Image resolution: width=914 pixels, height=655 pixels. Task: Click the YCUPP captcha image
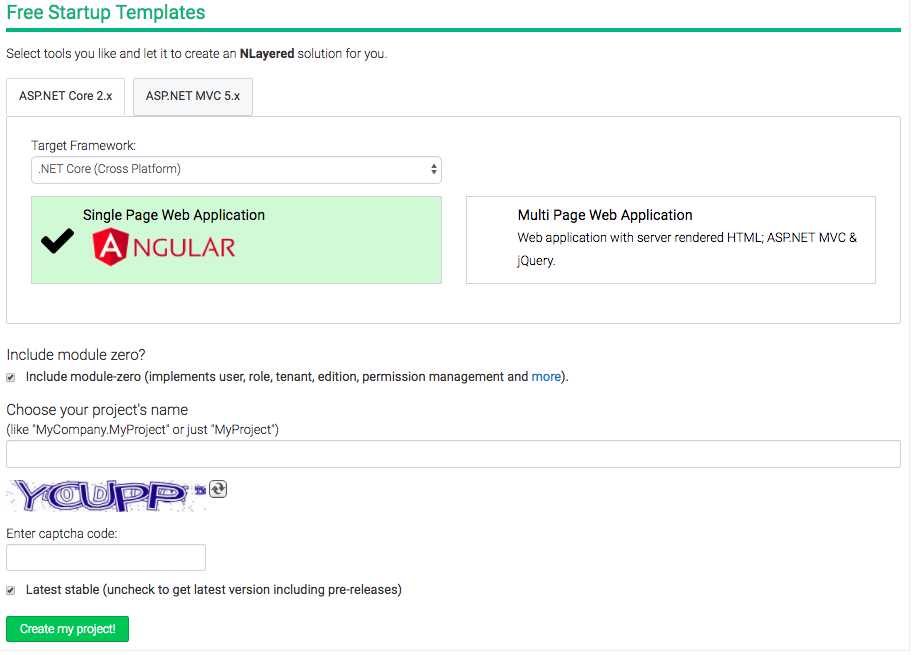point(106,495)
